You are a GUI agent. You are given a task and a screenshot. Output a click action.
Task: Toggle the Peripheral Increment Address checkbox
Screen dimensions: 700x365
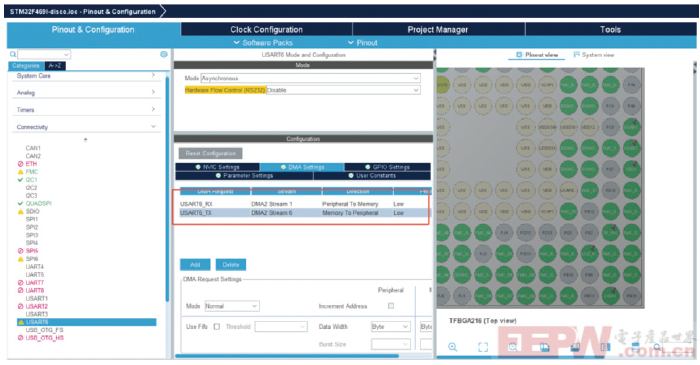(391, 306)
